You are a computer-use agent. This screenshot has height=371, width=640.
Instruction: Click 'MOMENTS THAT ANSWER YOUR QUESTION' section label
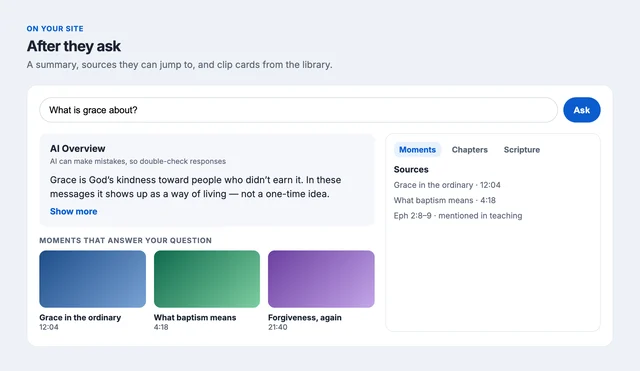[125, 240]
